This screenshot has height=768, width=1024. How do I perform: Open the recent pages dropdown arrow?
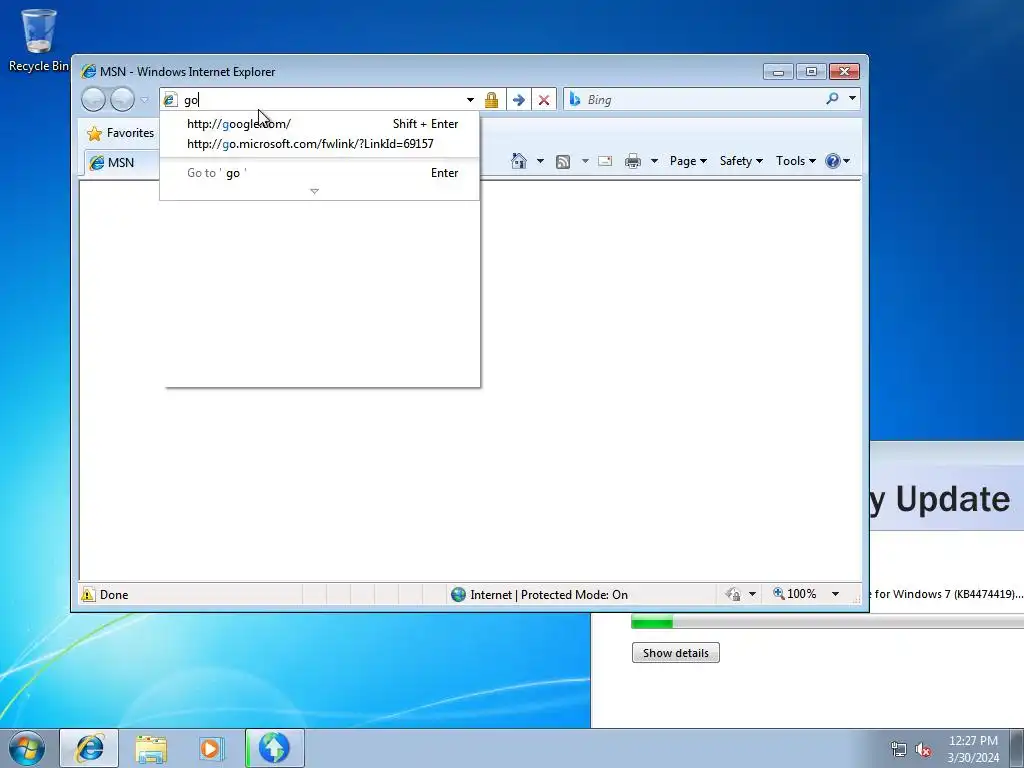pyautogui.click(x=144, y=100)
